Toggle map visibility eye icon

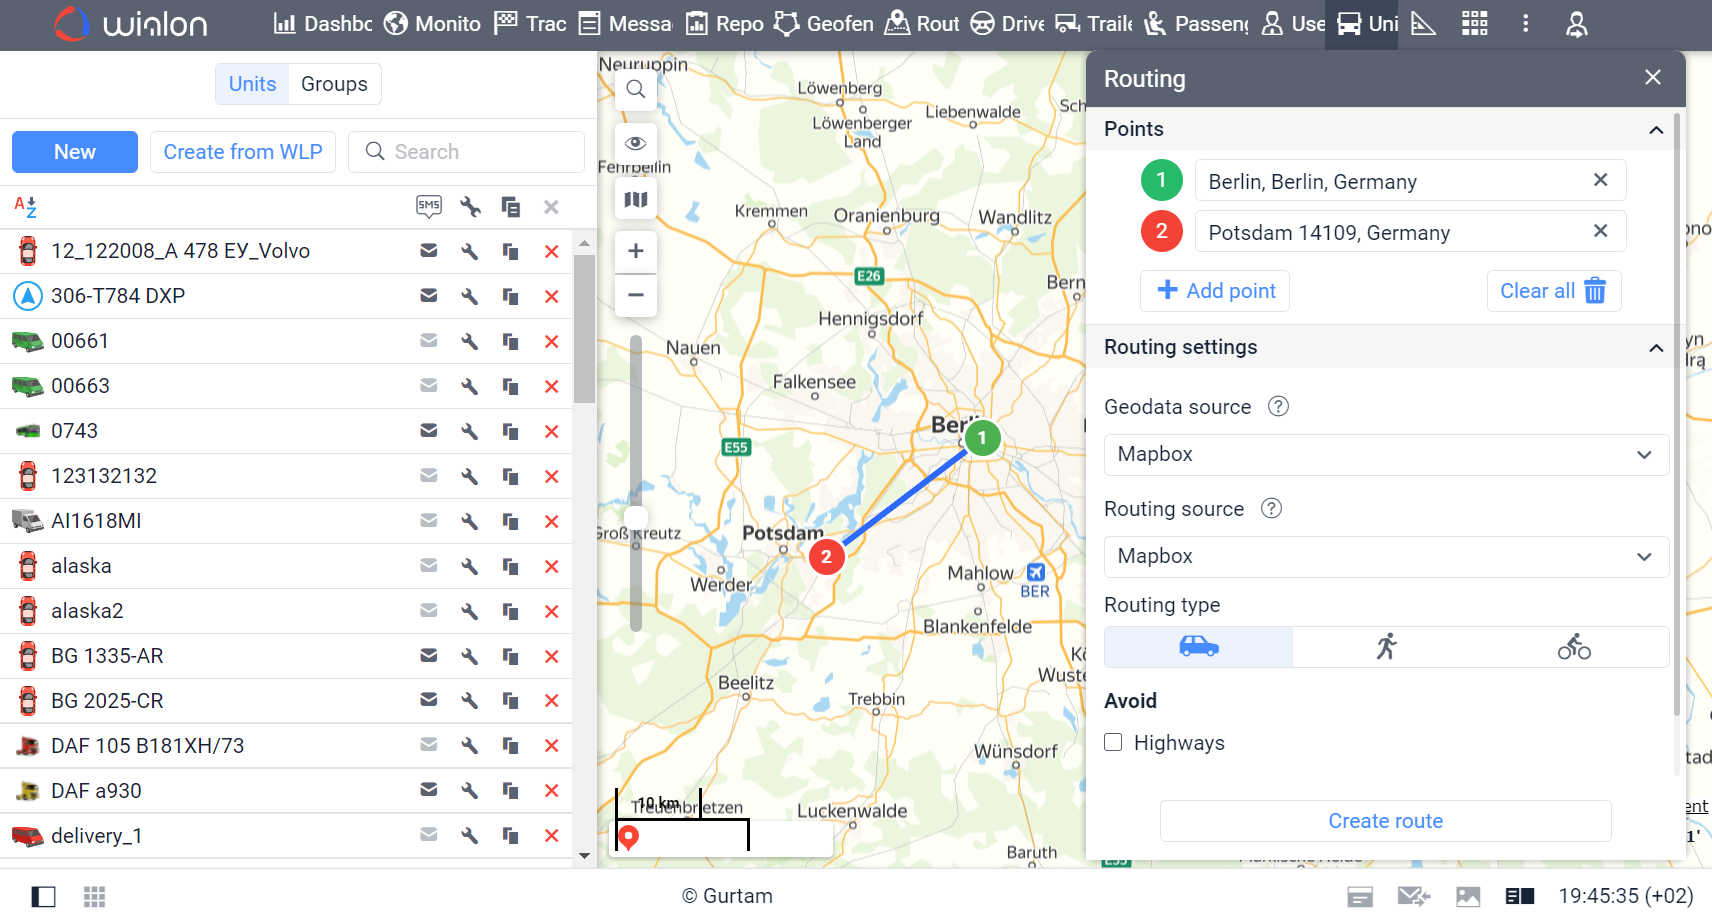click(636, 143)
